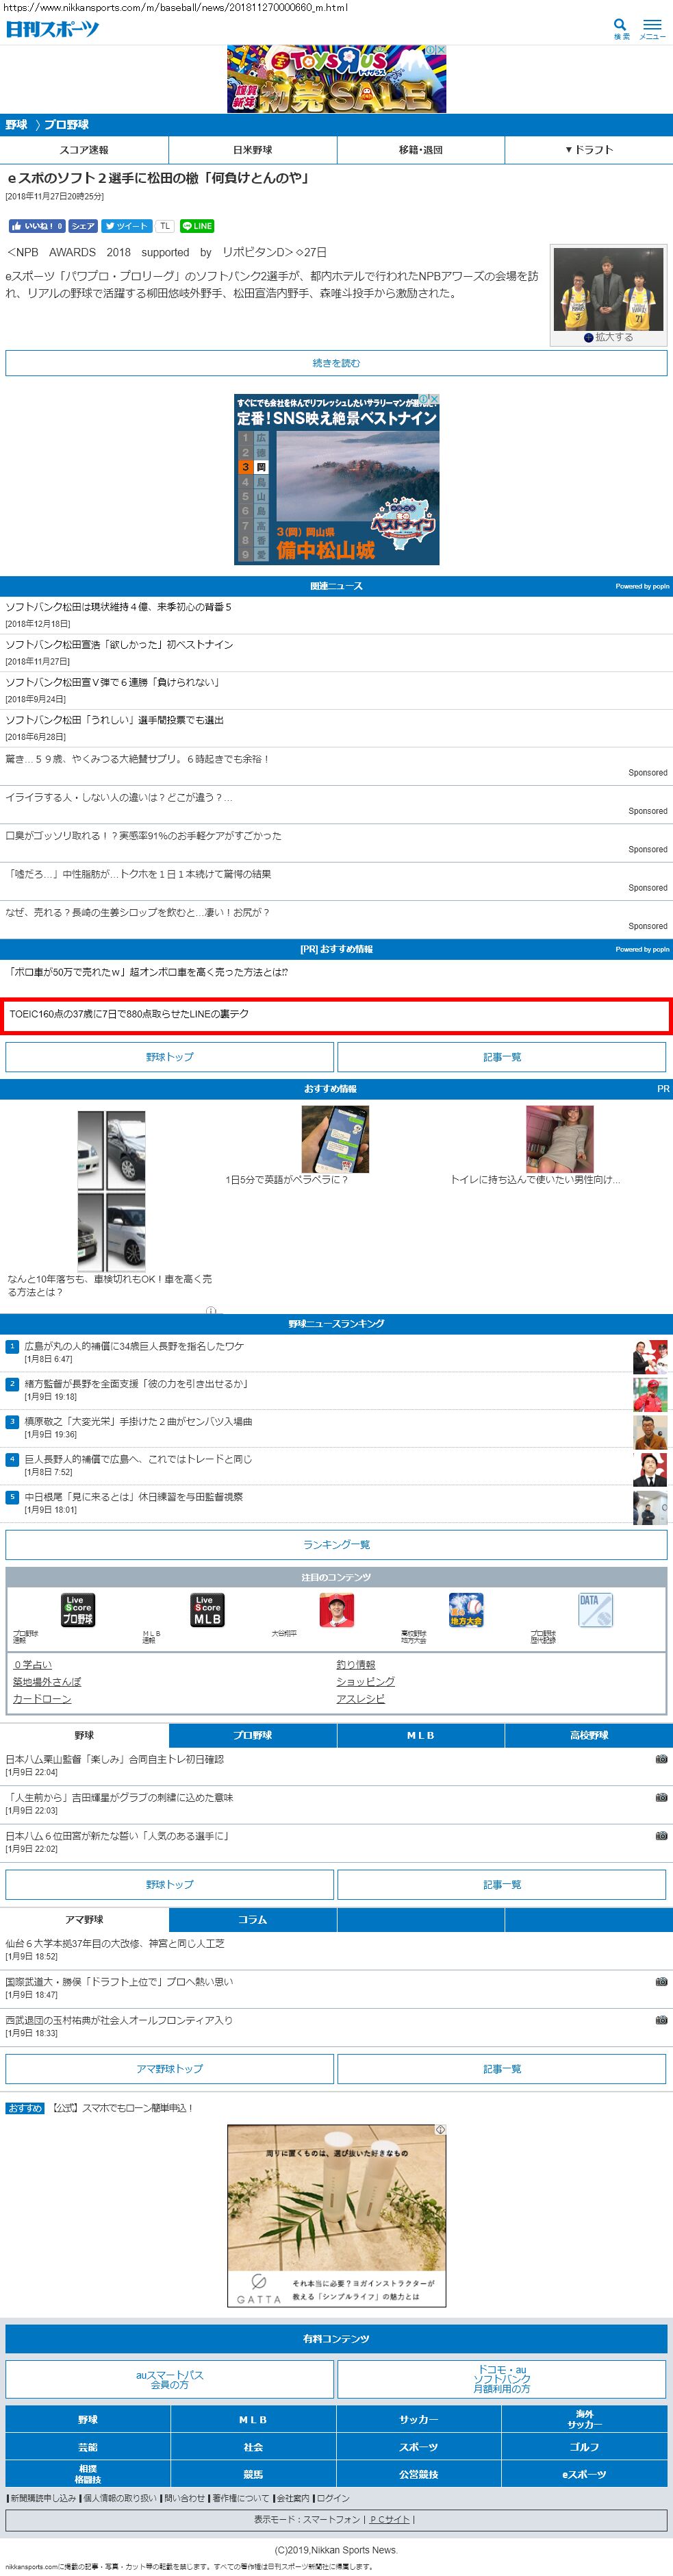The height and width of the screenshot is (2576, 673).
Task: Click the search magnifier icon in header
Action: coord(621,25)
